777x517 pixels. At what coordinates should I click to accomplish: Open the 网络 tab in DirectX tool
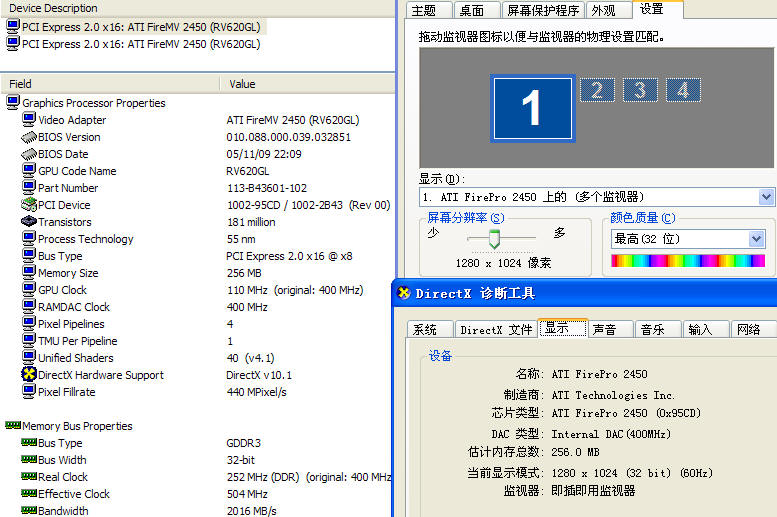[x=754, y=329]
